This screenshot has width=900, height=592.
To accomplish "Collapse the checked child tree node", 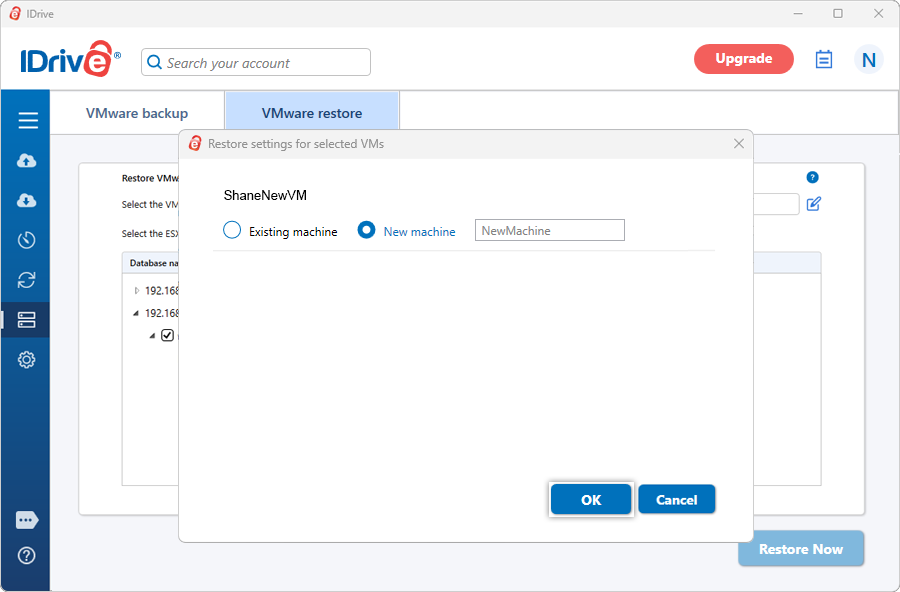I will [x=152, y=335].
